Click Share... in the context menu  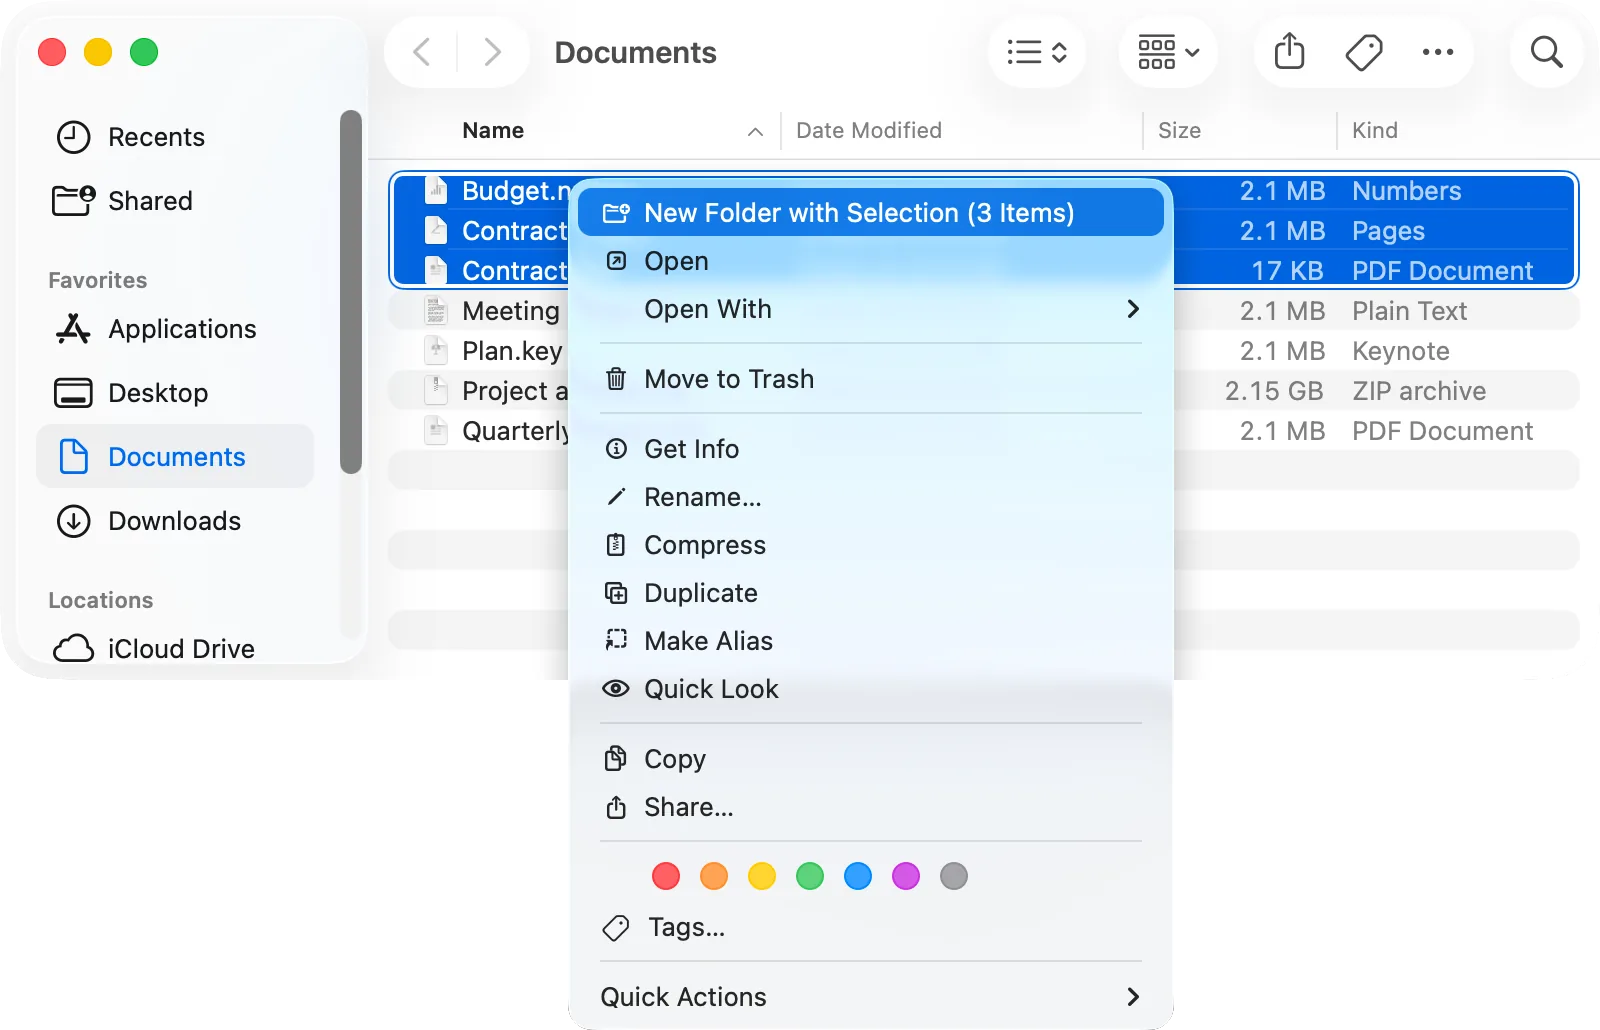click(871, 807)
